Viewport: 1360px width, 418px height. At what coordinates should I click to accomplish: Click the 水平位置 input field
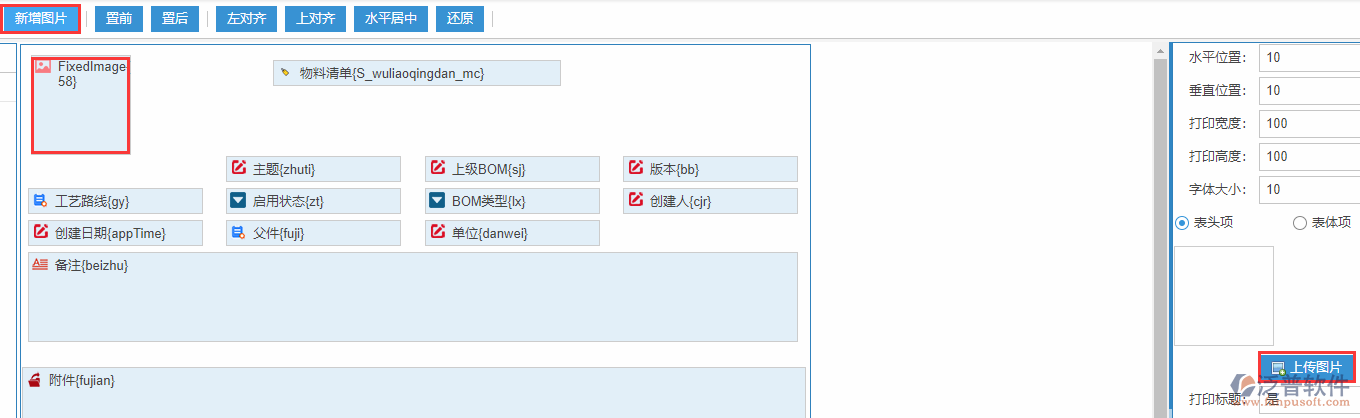[x=1309, y=57]
